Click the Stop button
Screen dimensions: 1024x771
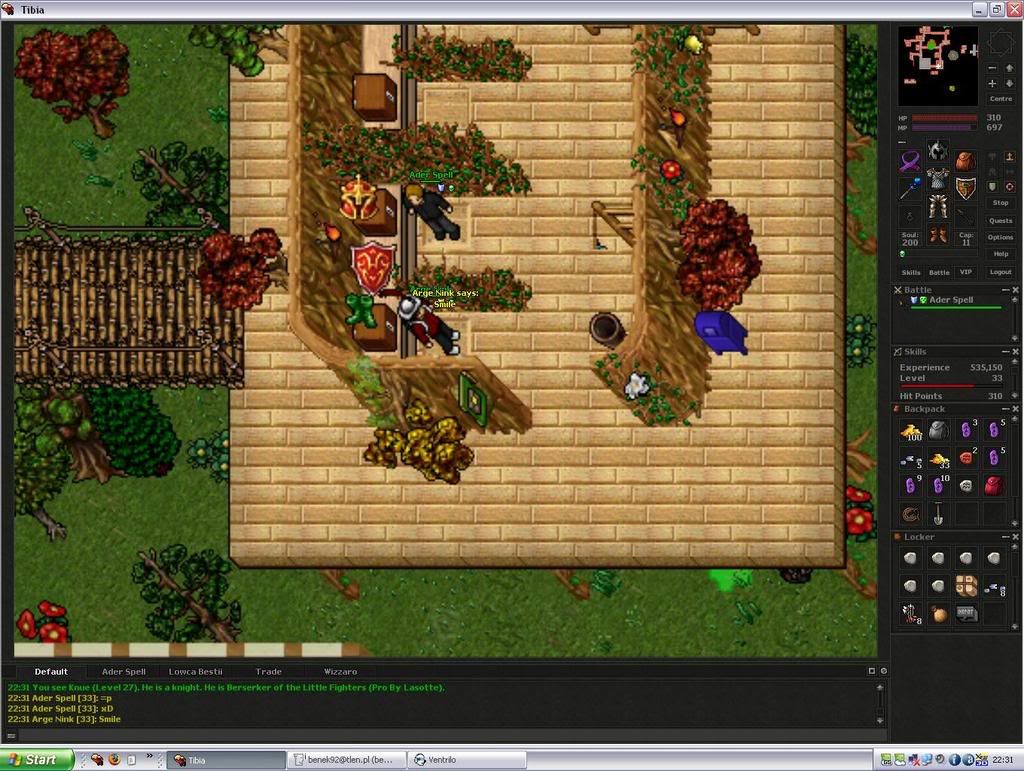coord(1000,203)
